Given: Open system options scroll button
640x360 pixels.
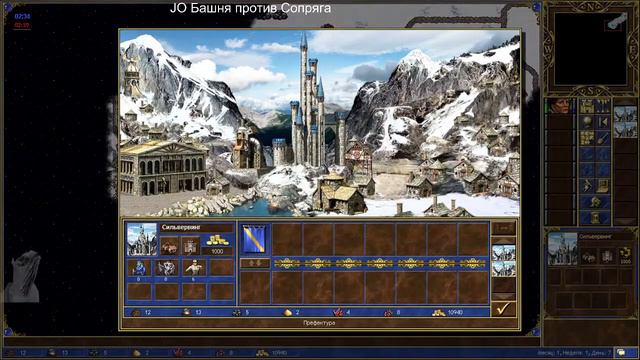Looking at the screenshot, I should click(x=602, y=186).
